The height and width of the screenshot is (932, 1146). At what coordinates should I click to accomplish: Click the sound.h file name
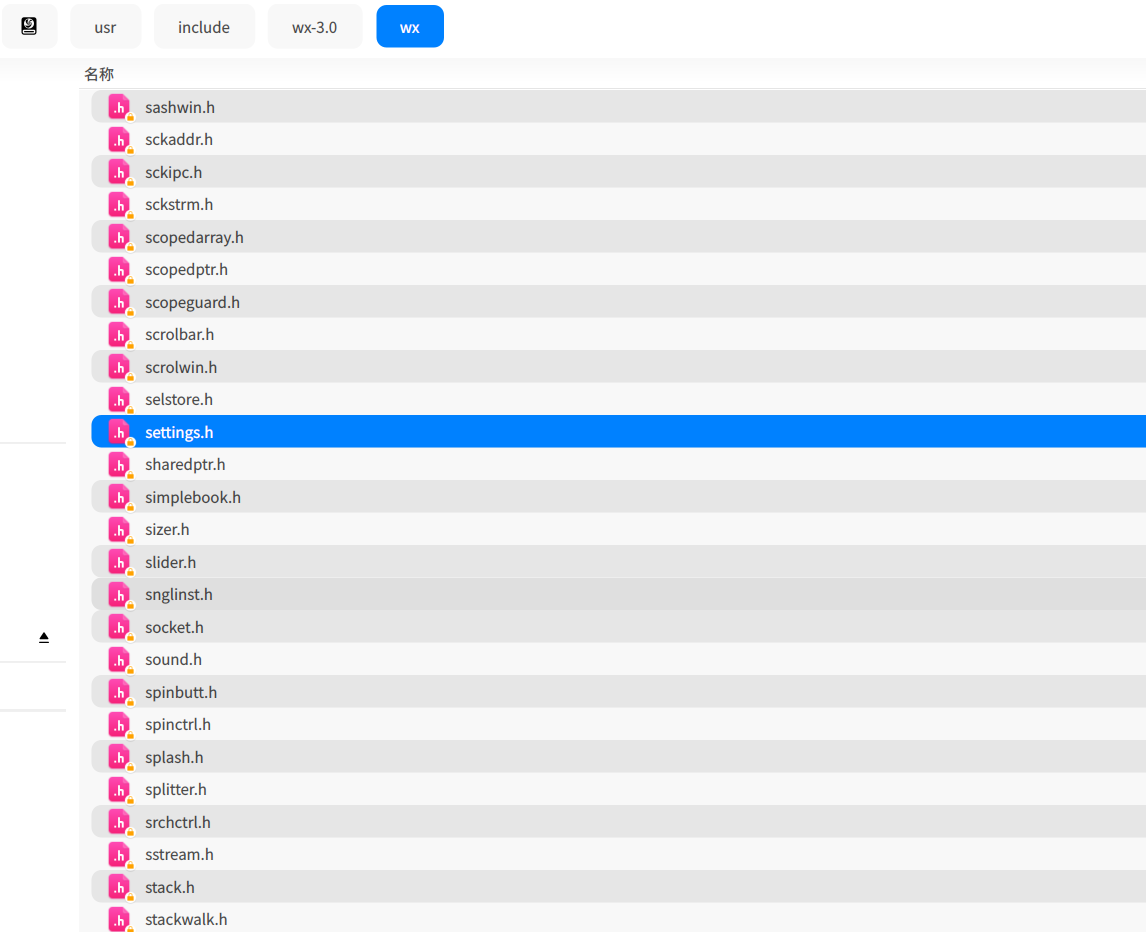(174, 660)
